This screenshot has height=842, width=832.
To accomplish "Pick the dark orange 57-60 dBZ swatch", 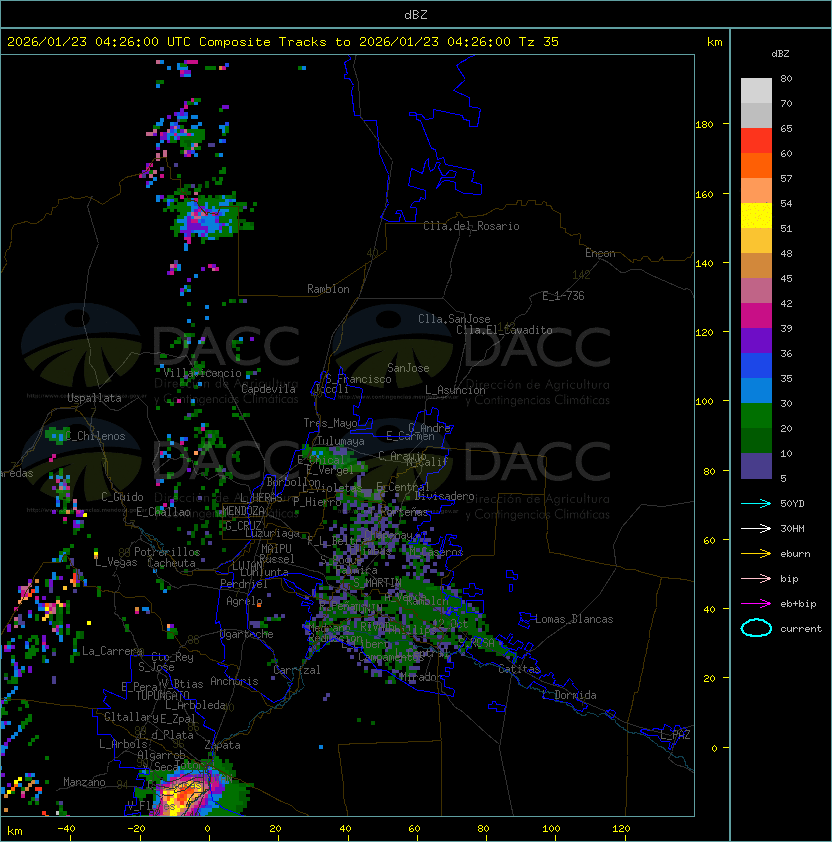I will click(x=756, y=165).
